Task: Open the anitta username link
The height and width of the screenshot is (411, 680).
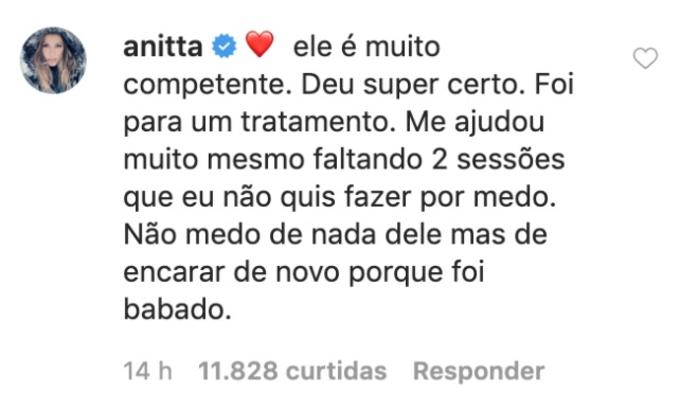Action: coord(164,47)
